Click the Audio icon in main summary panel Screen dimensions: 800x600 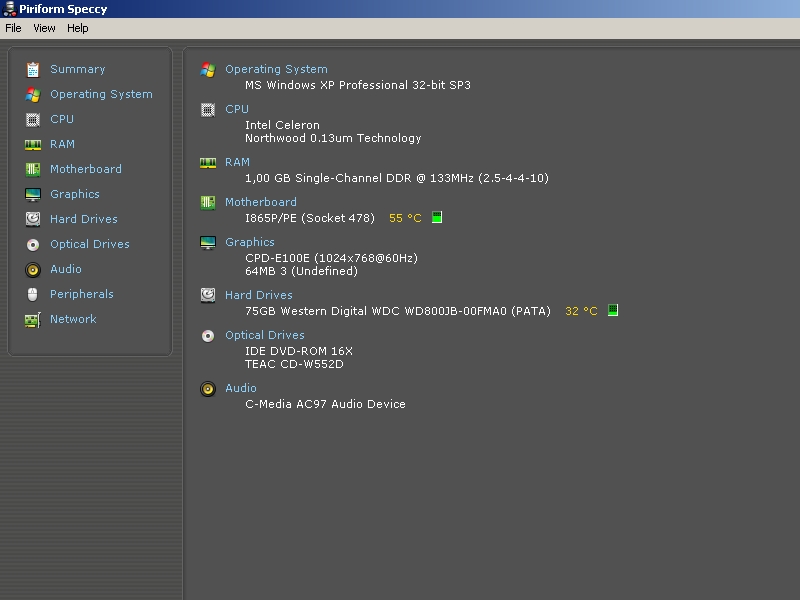point(208,389)
